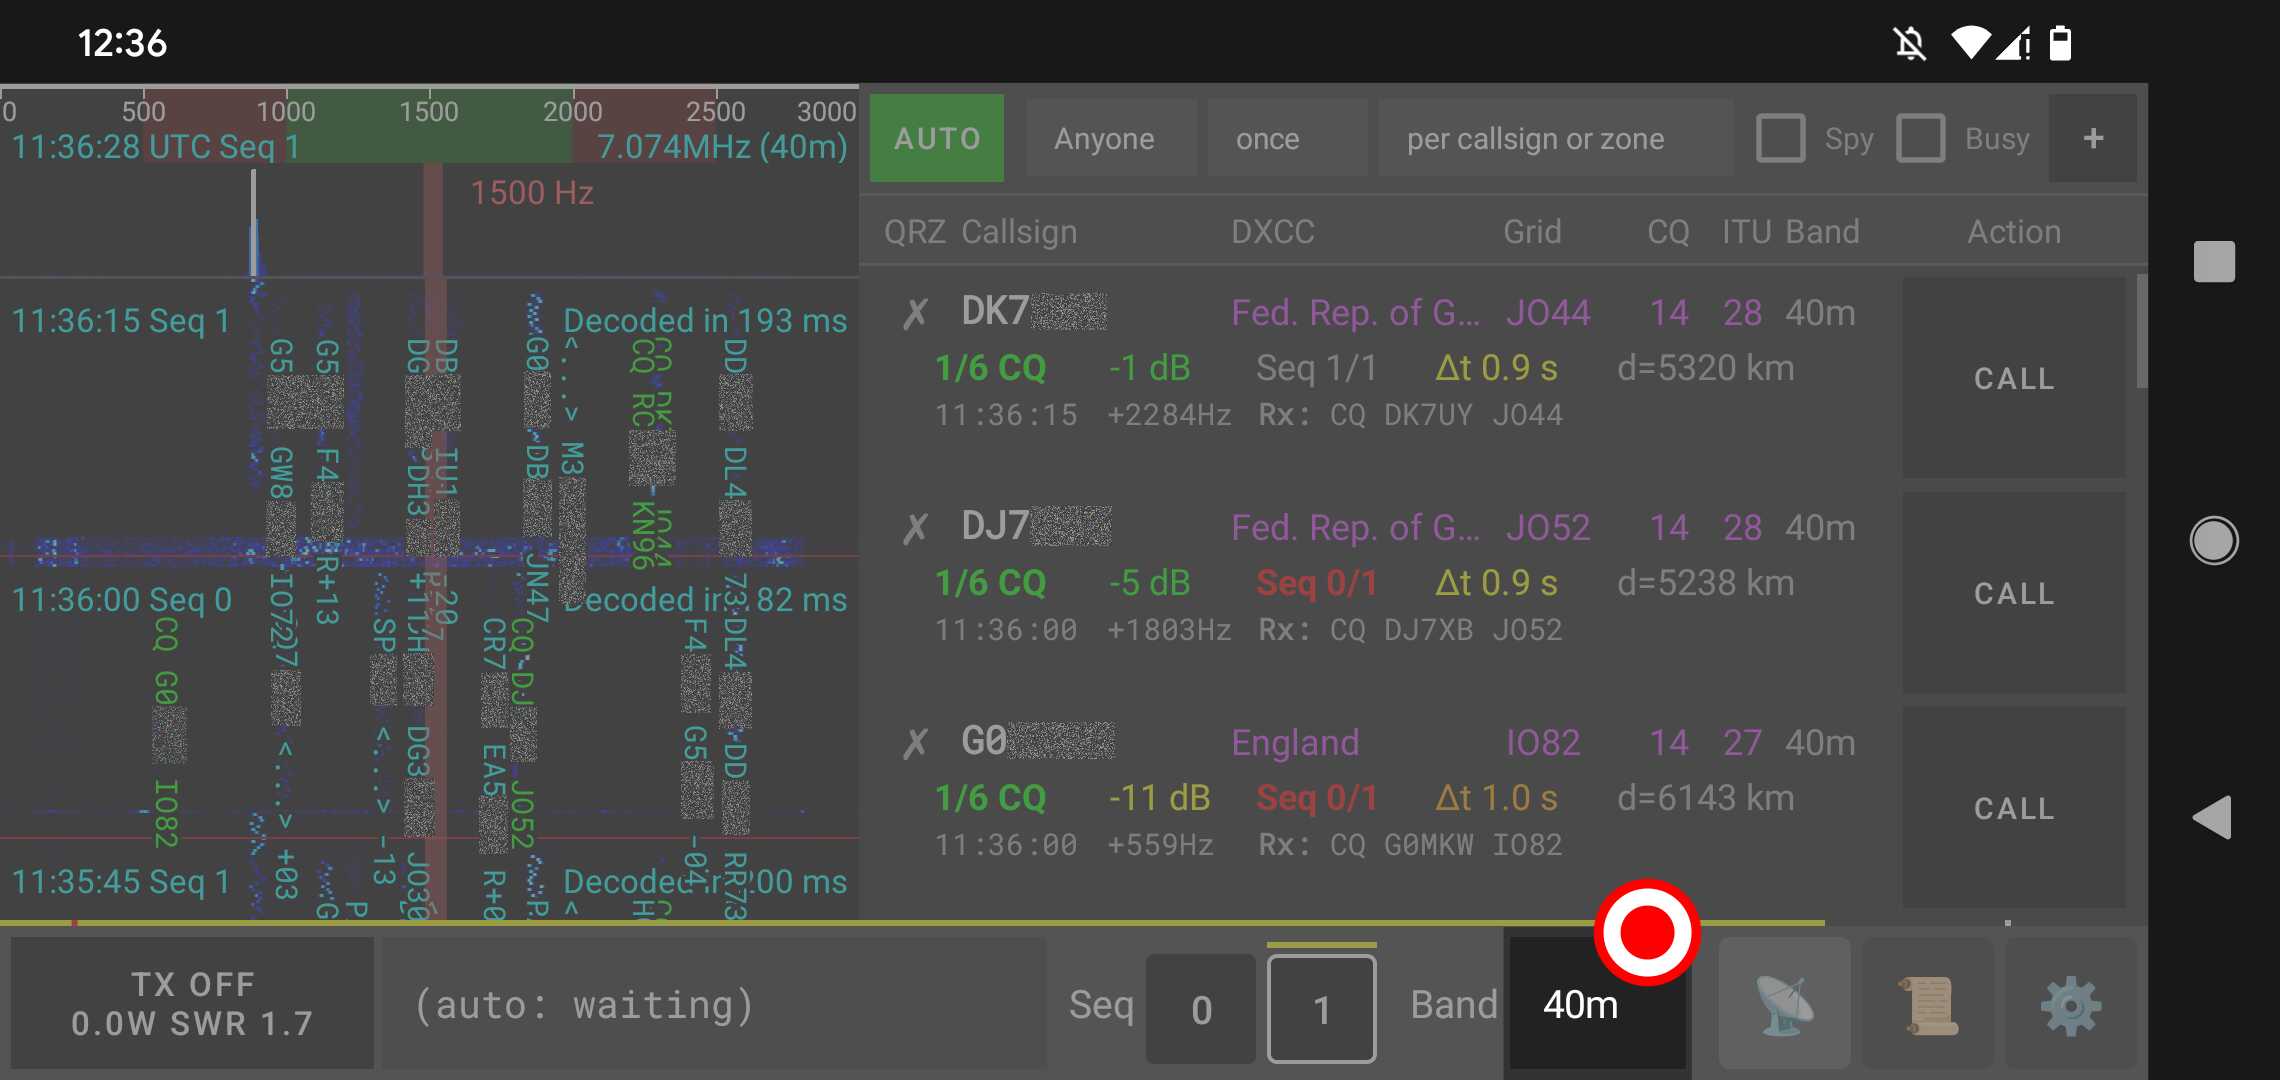Open the settings gear icon
This screenshot has width=2280, height=1080.
click(x=2072, y=1004)
